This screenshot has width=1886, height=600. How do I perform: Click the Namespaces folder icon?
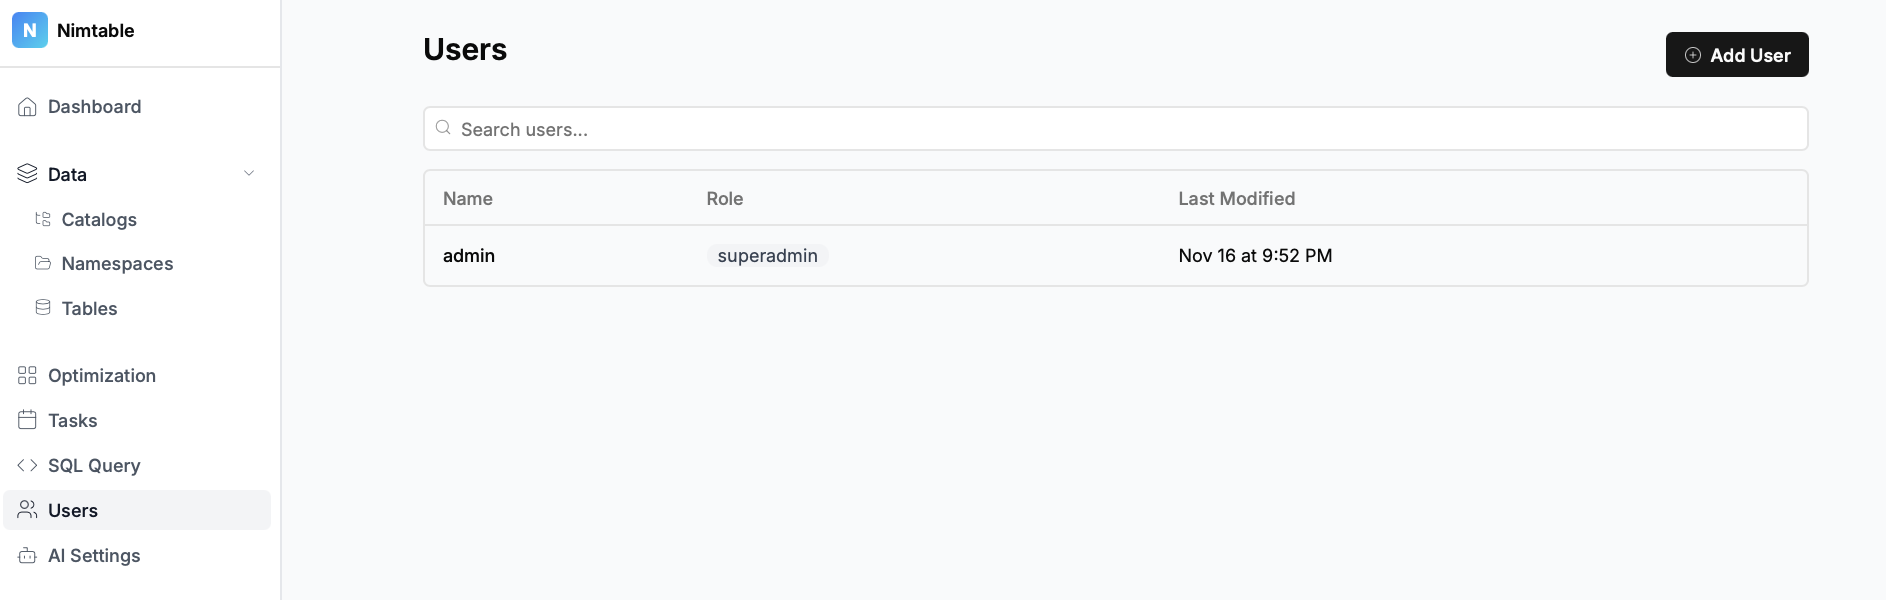point(43,263)
